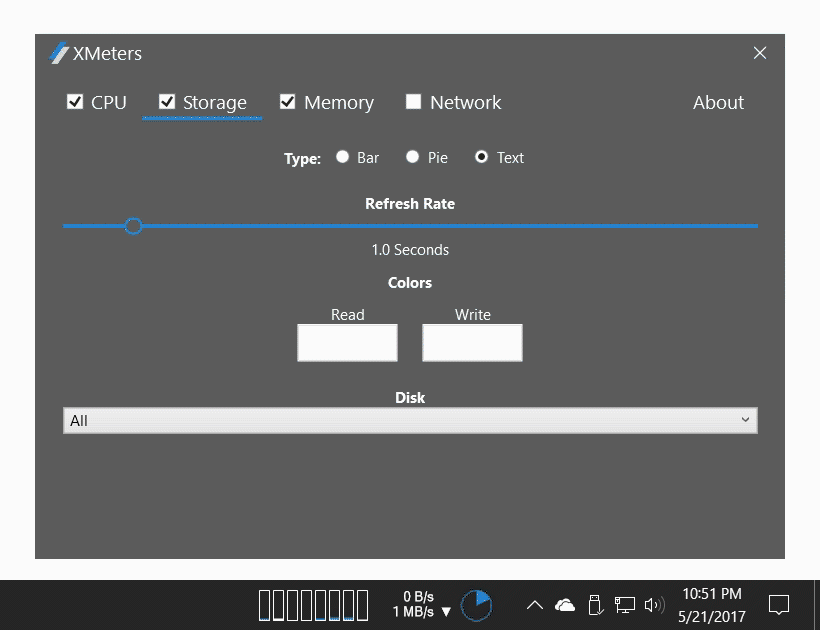Uncheck the CPU checkbox
This screenshot has height=630, width=820.
(75, 102)
